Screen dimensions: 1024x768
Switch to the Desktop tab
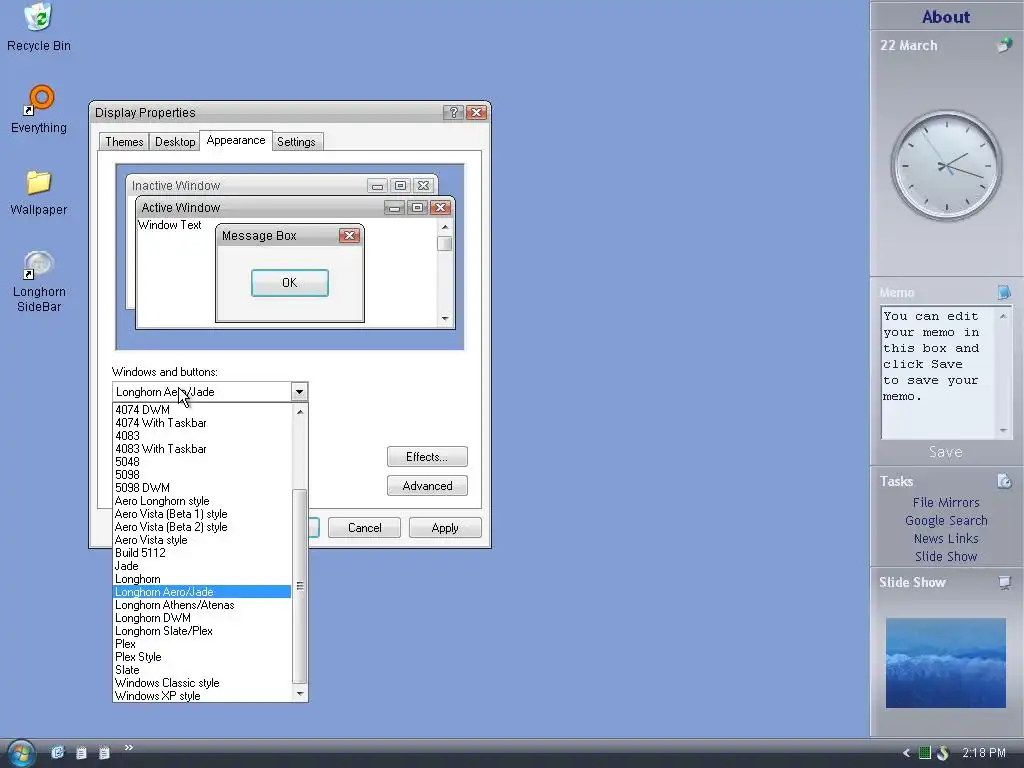(x=175, y=142)
